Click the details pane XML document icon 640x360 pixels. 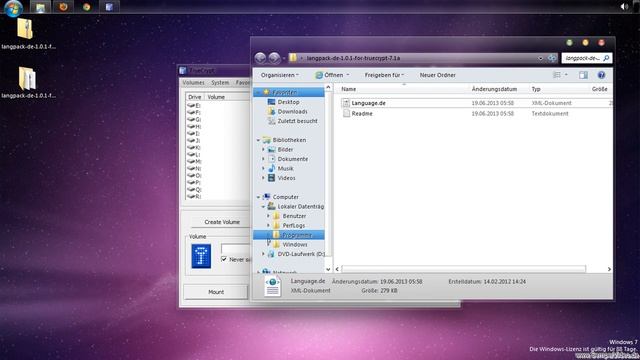[272, 286]
